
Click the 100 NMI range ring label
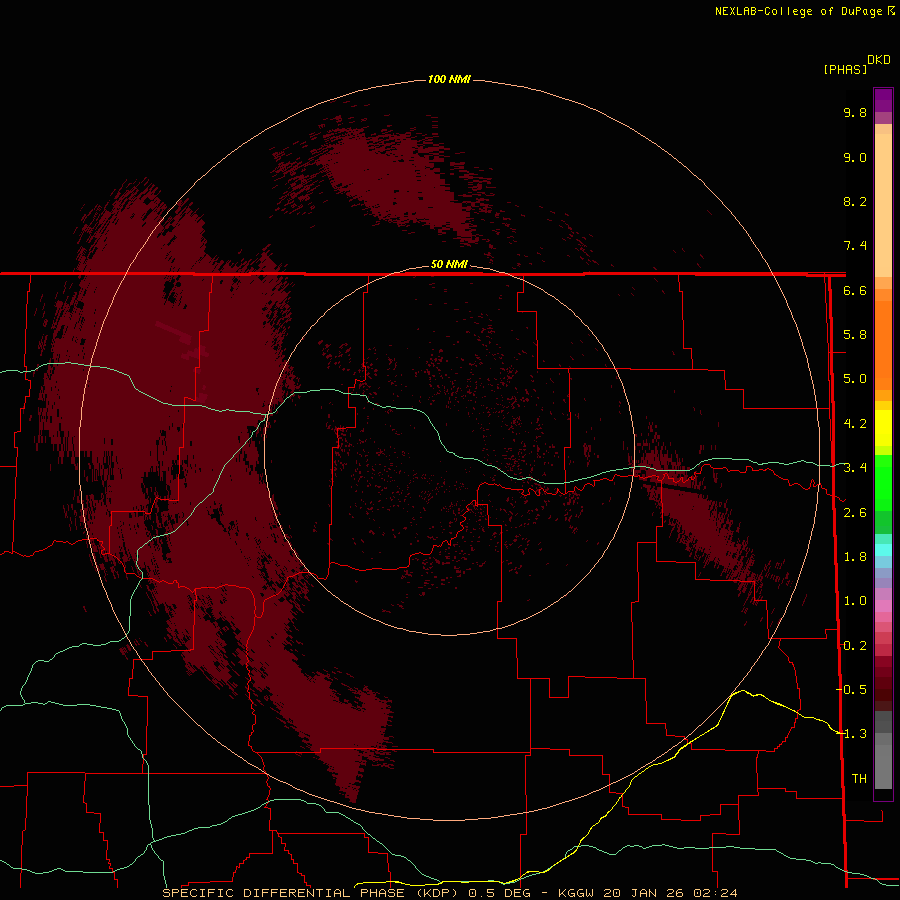tap(449, 79)
